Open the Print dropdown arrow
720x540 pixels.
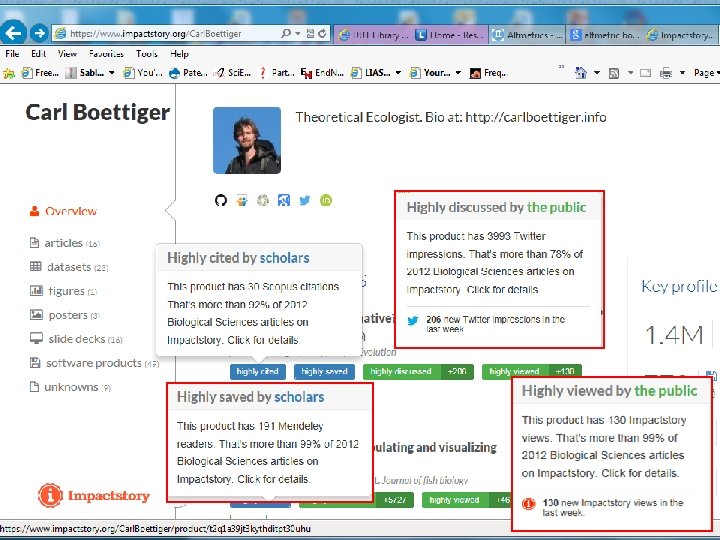[x=682, y=73]
